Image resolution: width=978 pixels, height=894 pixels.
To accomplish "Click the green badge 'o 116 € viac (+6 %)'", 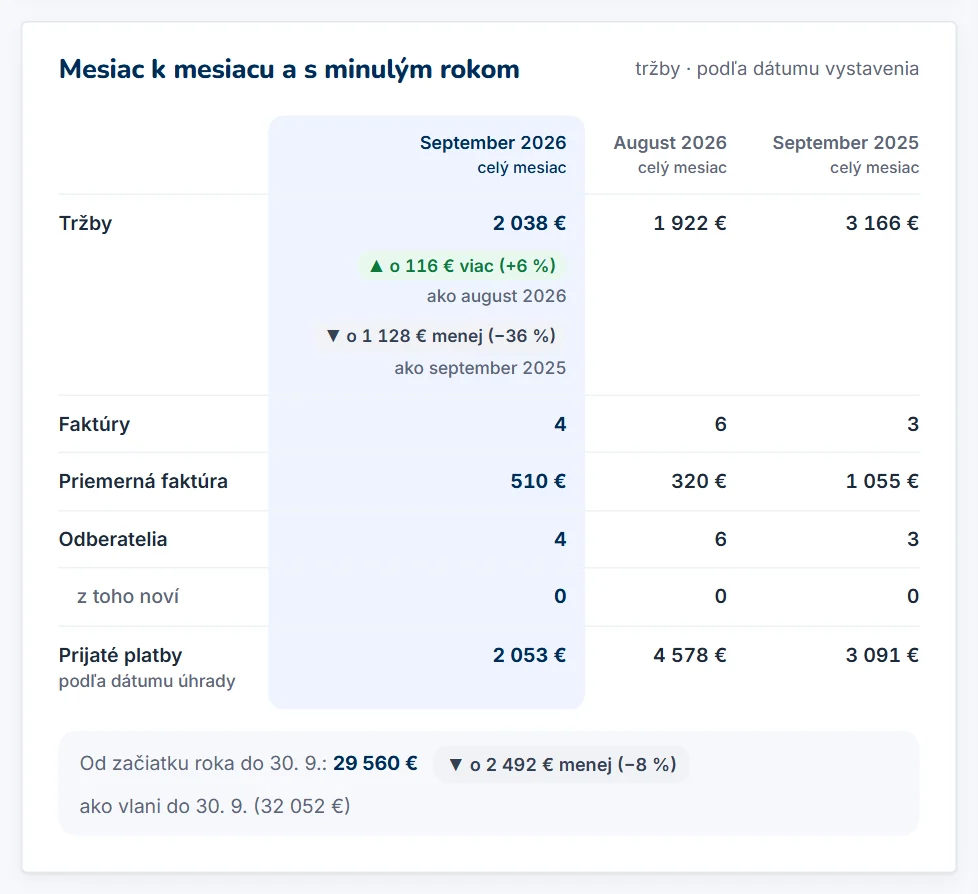I will coord(462,266).
